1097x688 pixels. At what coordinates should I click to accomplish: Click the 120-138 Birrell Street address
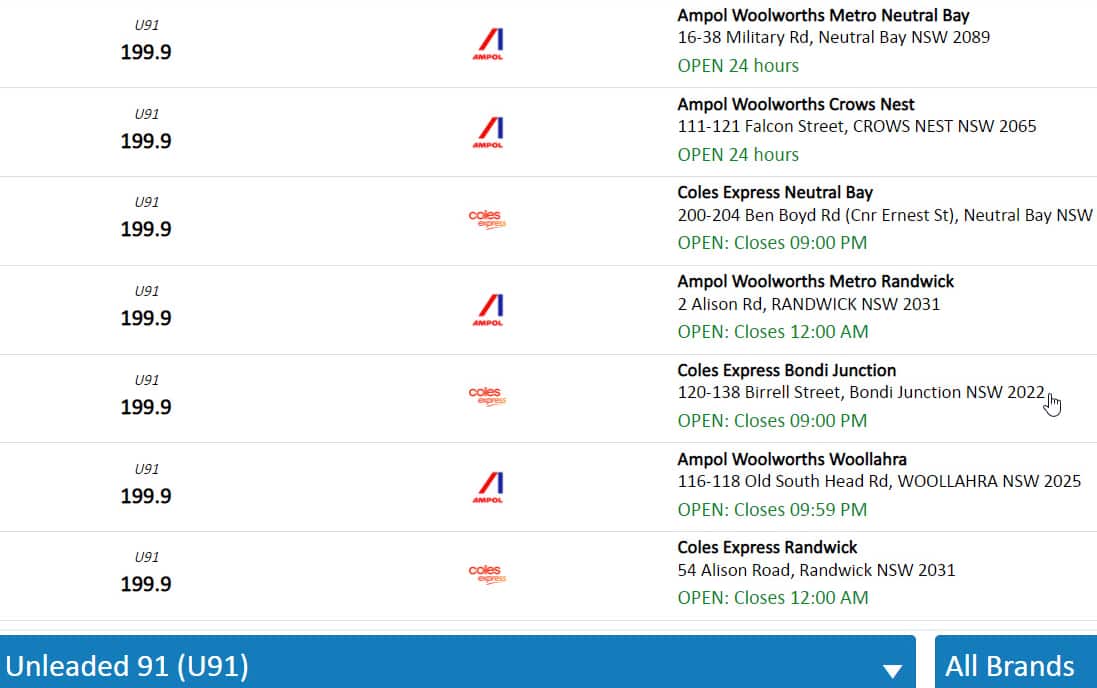click(x=860, y=392)
